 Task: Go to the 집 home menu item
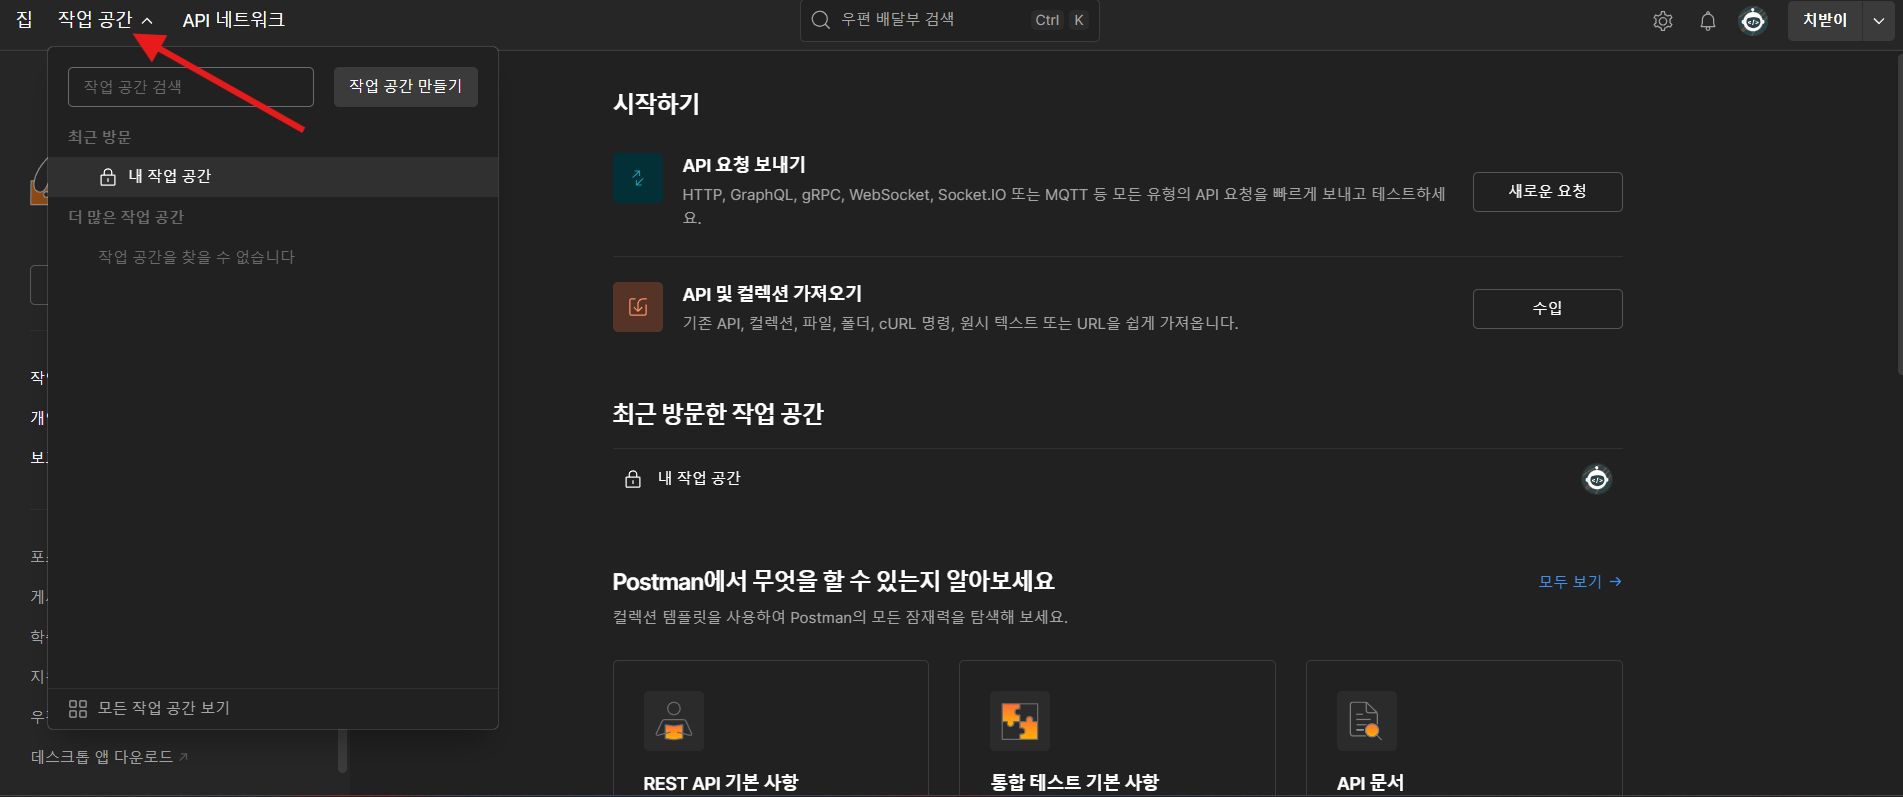tap(25, 20)
